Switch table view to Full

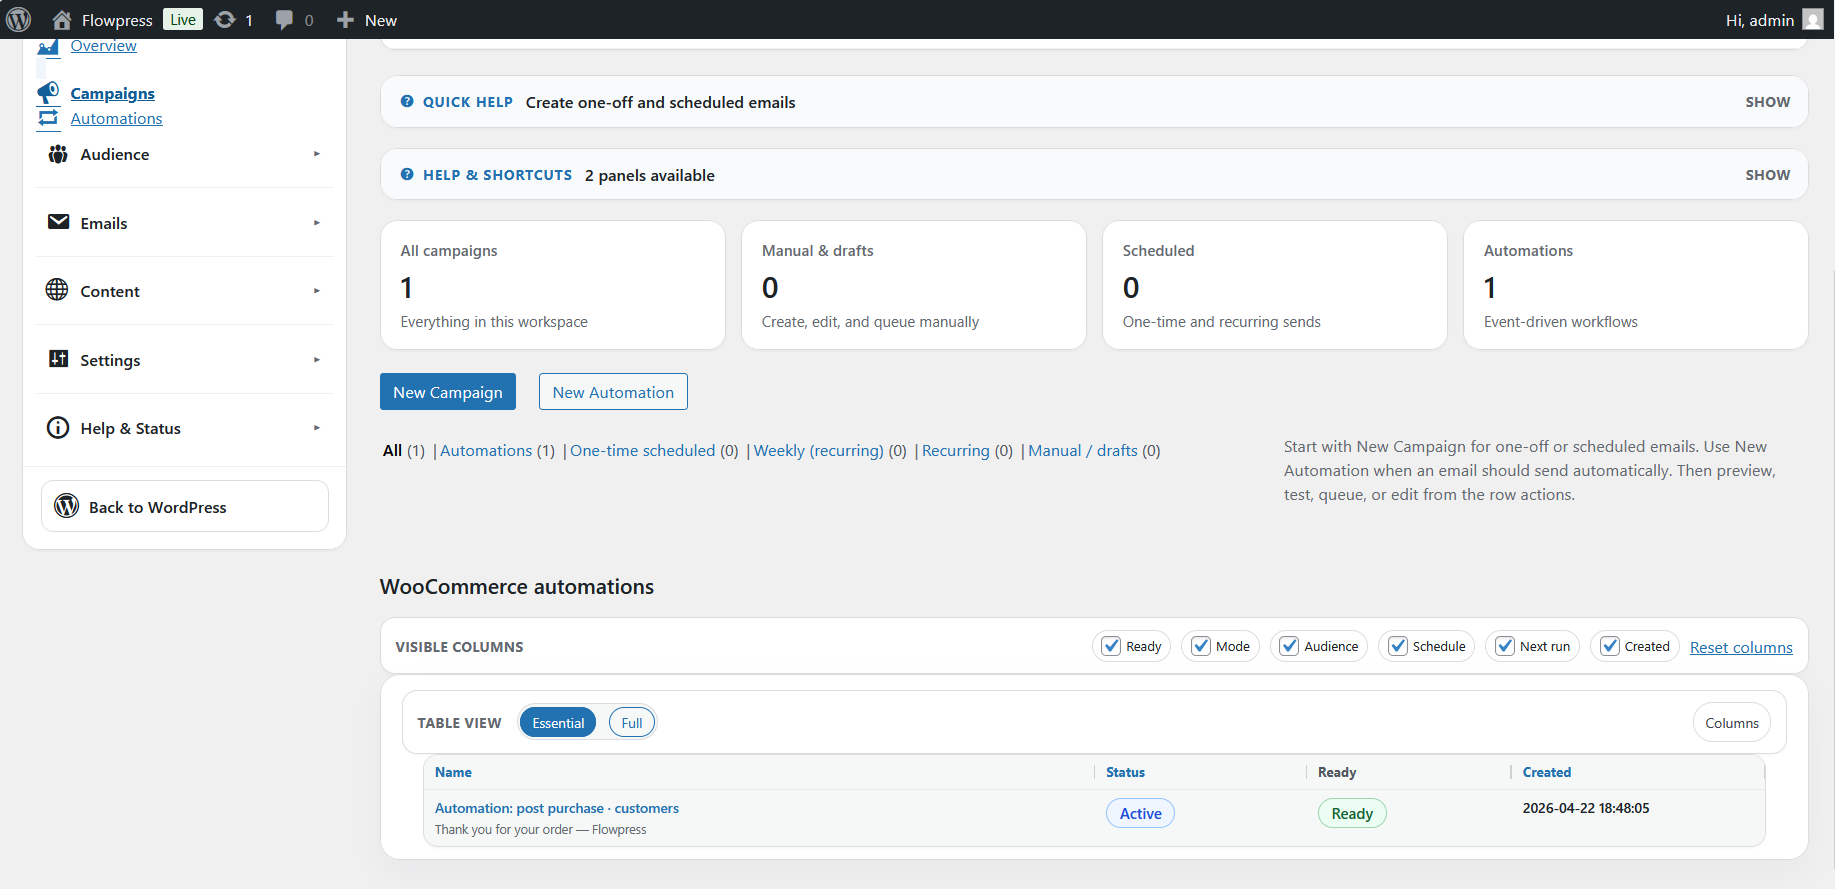pos(632,723)
